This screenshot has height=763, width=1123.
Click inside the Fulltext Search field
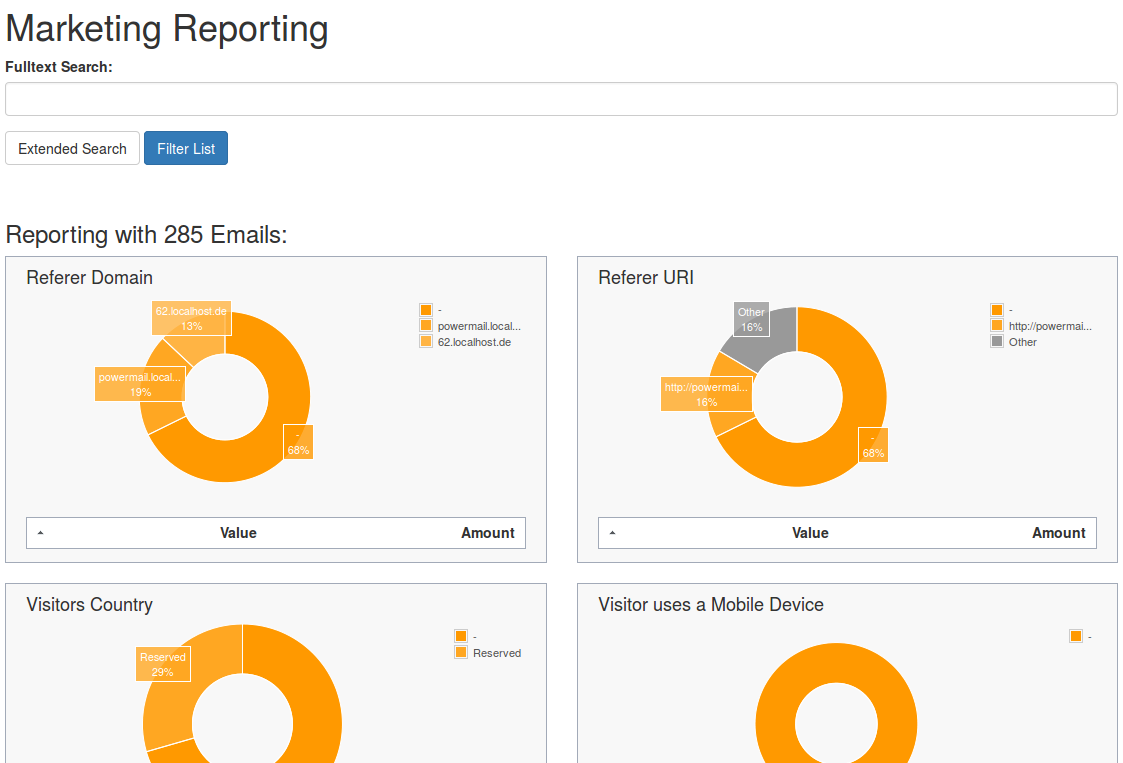point(560,99)
